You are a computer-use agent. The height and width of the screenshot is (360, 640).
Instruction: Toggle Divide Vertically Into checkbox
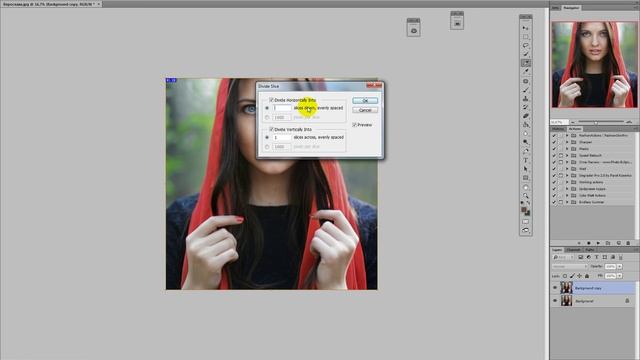(x=271, y=129)
